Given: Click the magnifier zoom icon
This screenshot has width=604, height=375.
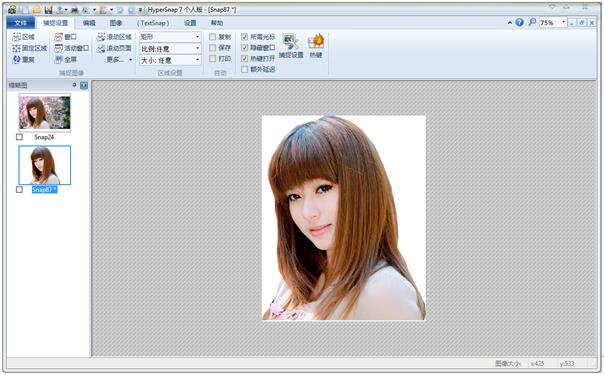Looking at the screenshot, I should click(532, 22).
